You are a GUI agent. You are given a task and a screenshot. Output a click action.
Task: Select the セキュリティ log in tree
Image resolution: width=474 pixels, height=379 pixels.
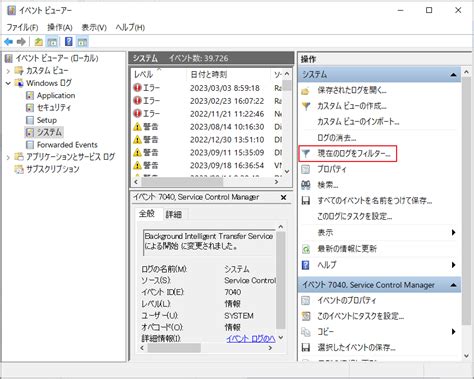point(54,108)
